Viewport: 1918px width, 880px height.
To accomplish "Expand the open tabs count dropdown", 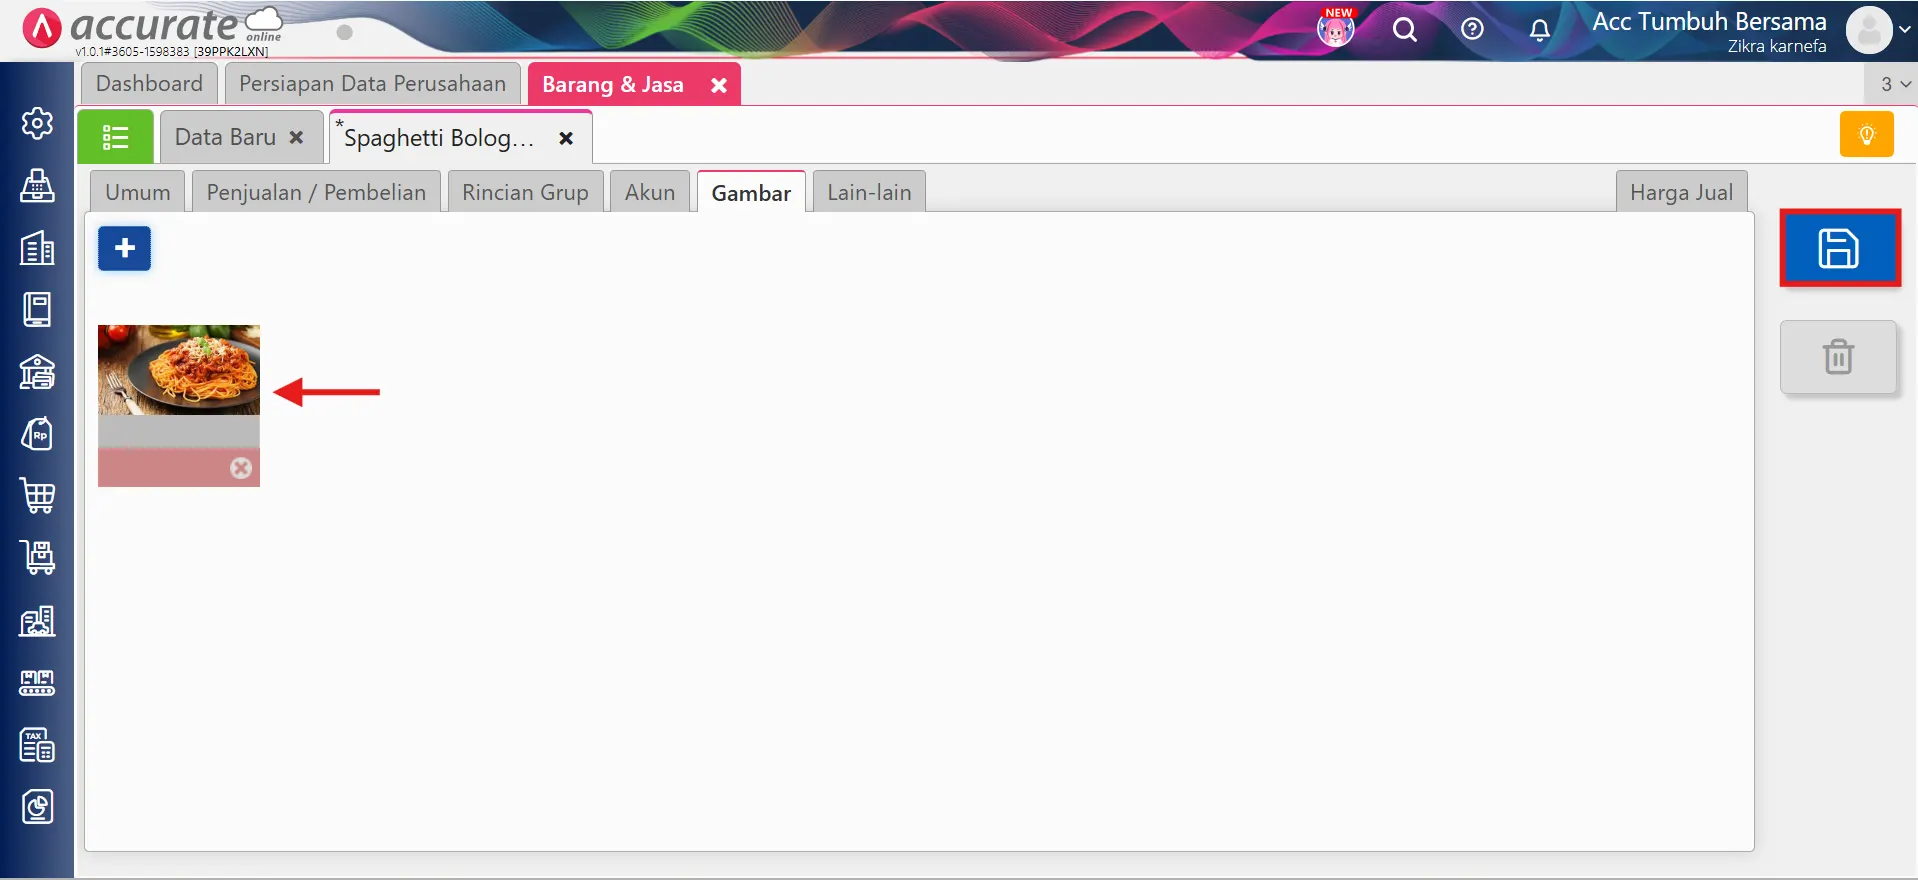I will point(1894,84).
